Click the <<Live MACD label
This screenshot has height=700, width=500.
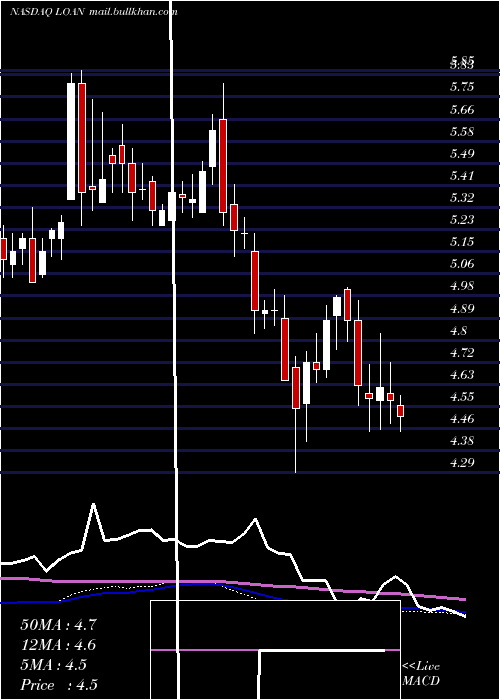(x=421, y=674)
